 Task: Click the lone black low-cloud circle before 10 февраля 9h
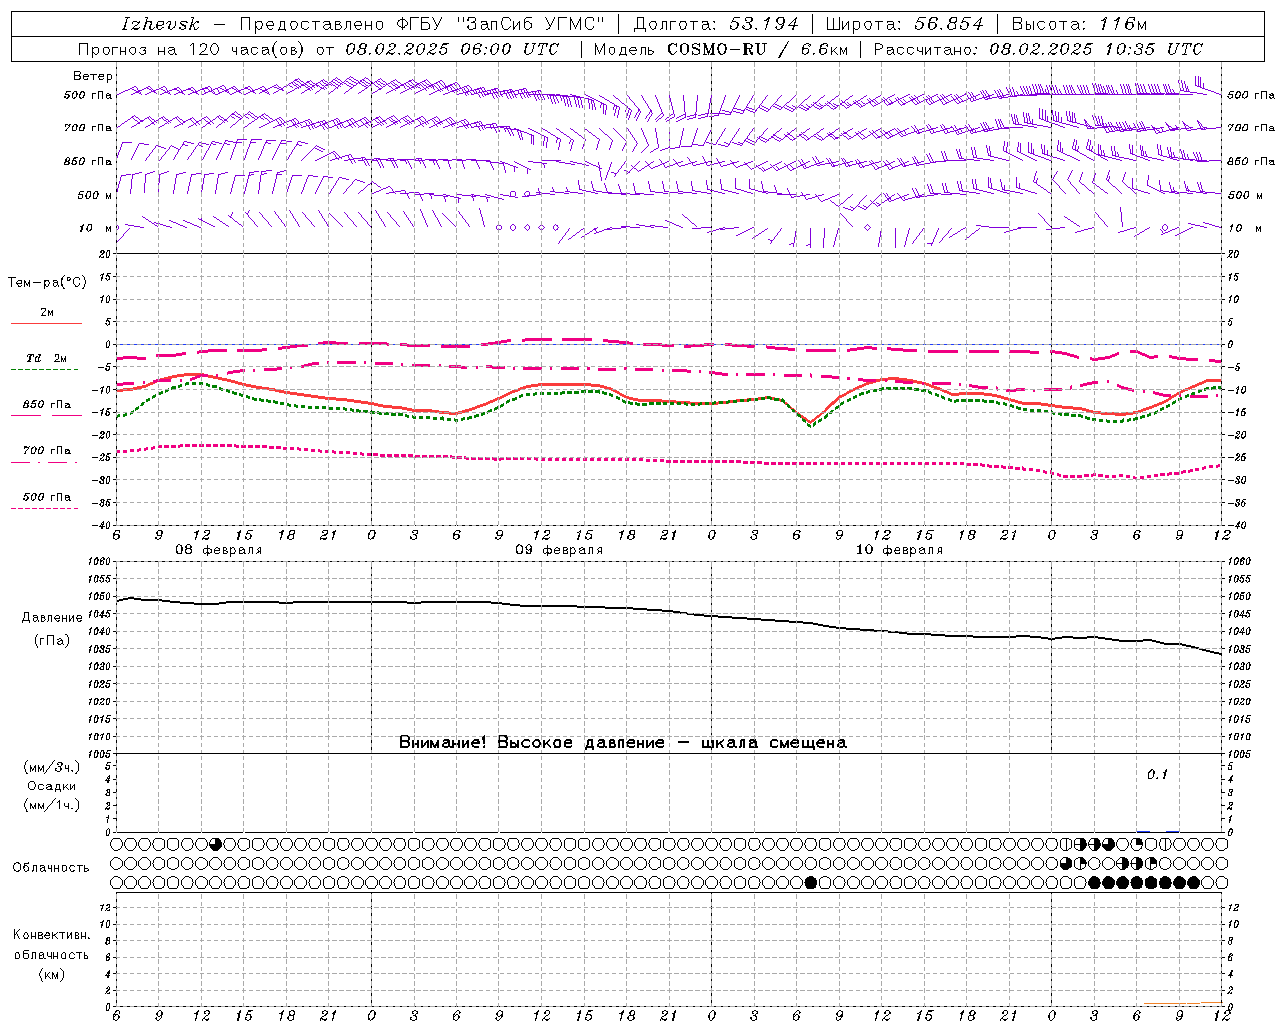pos(810,882)
